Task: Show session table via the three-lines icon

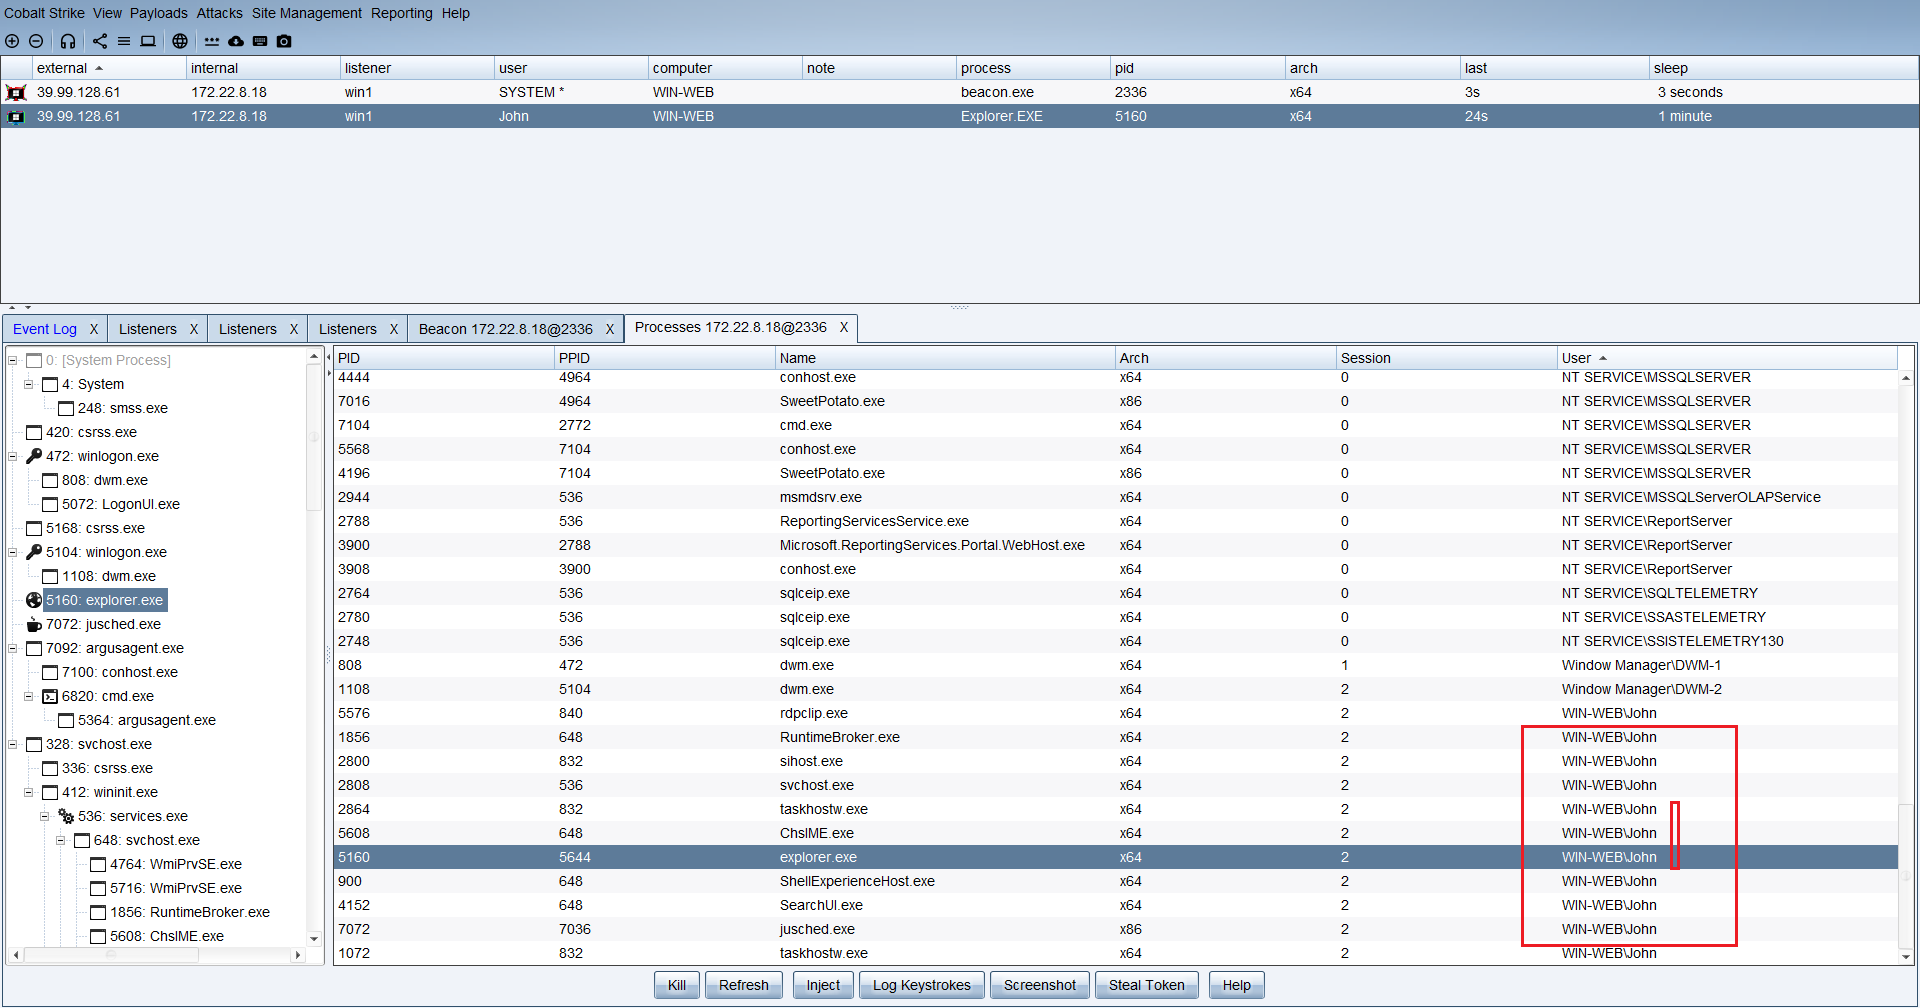Action: (124, 41)
